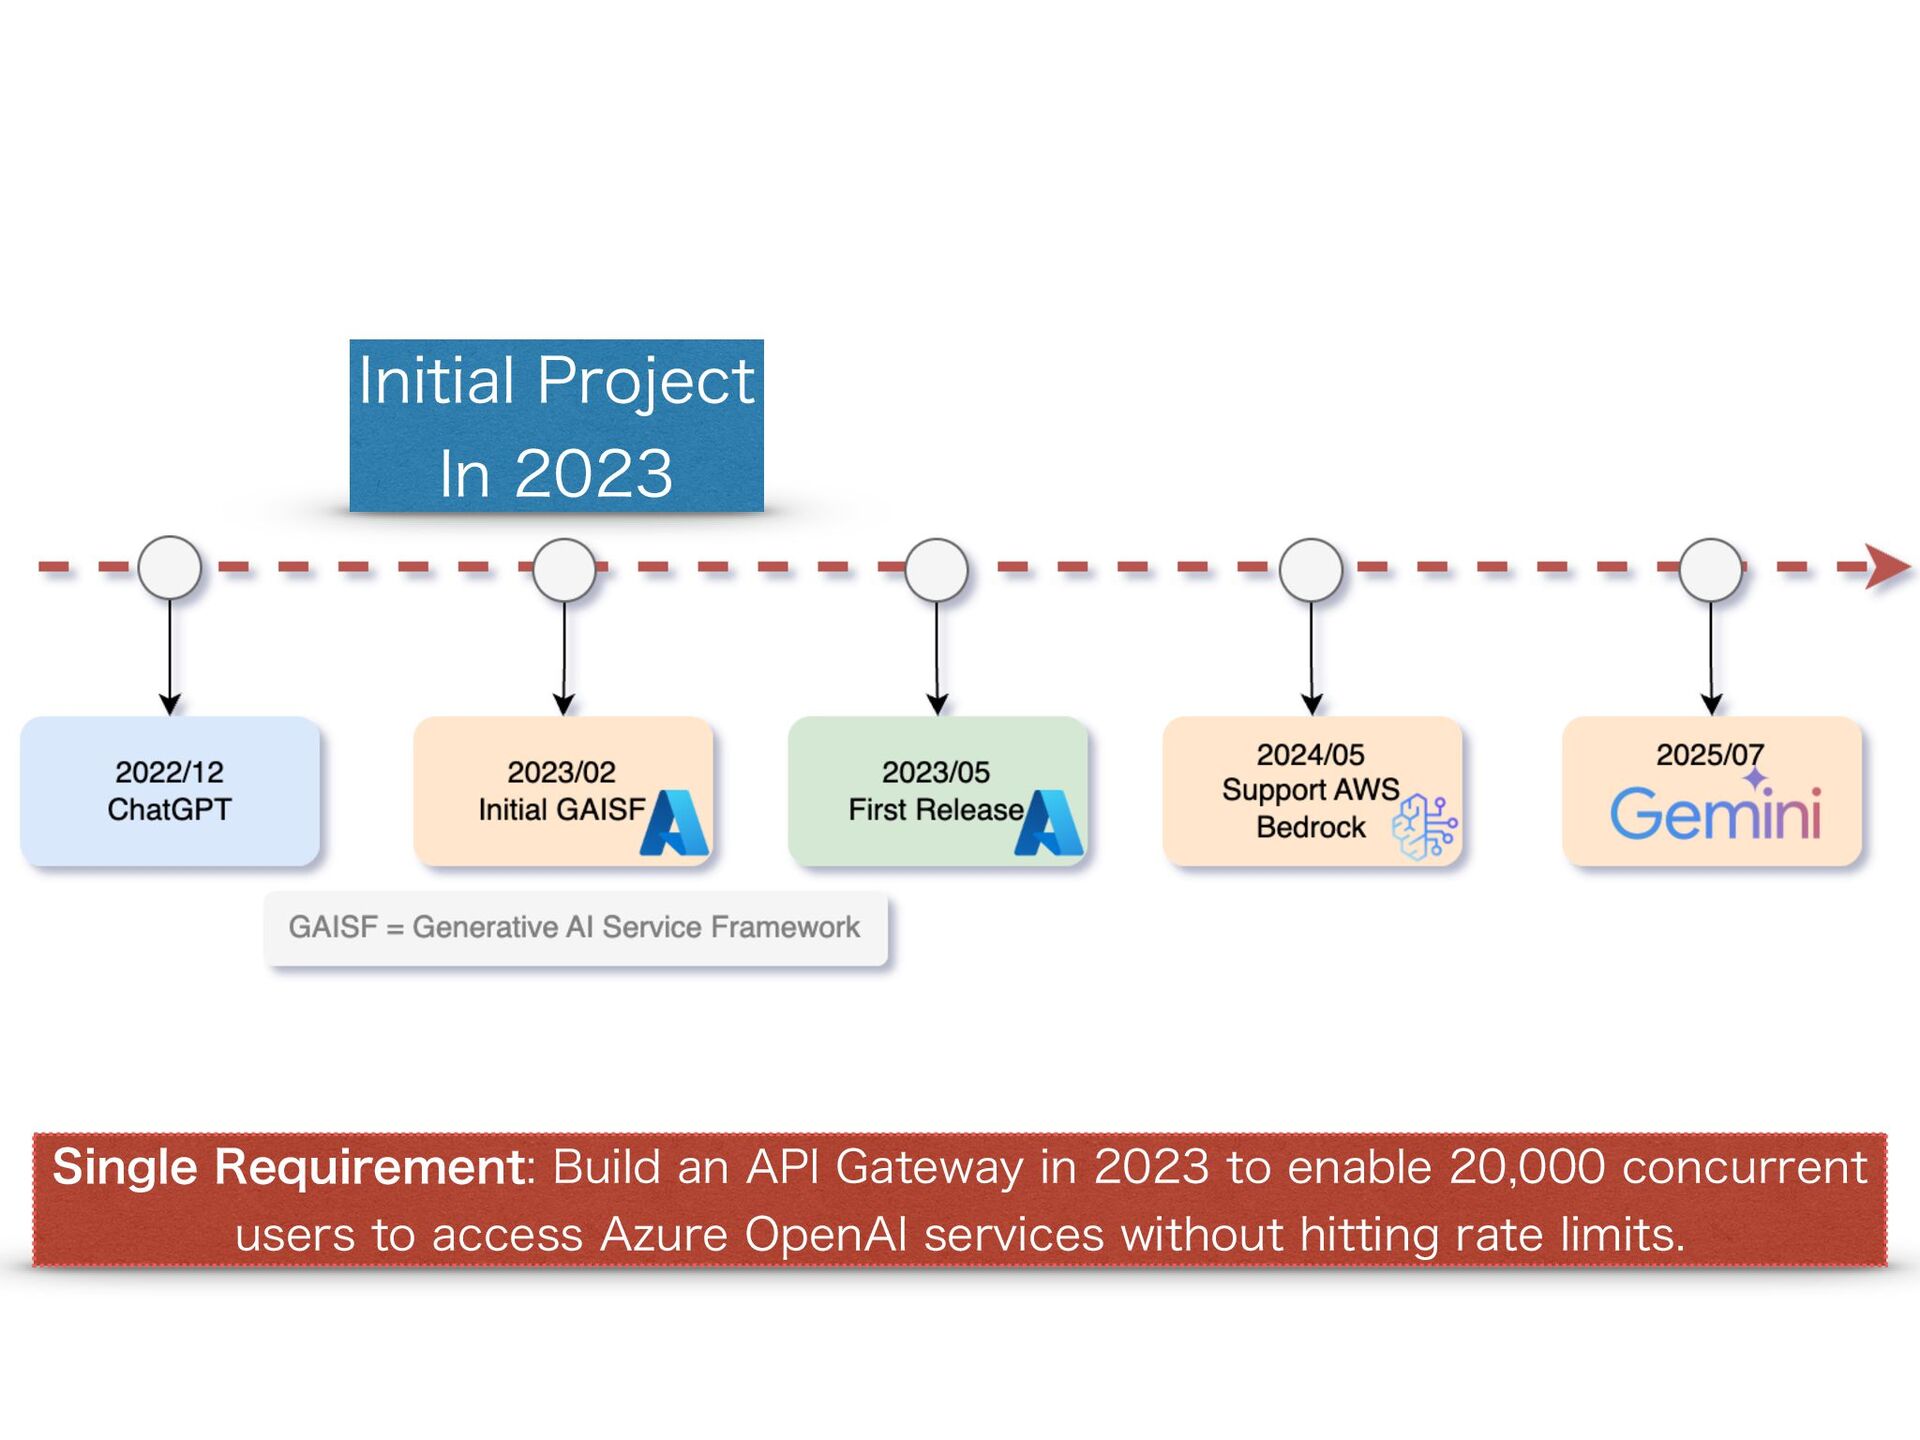Click the Azure logo in the First Release card
Viewport: 1920px width, 1440px height.
pyautogui.click(x=1048, y=822)
